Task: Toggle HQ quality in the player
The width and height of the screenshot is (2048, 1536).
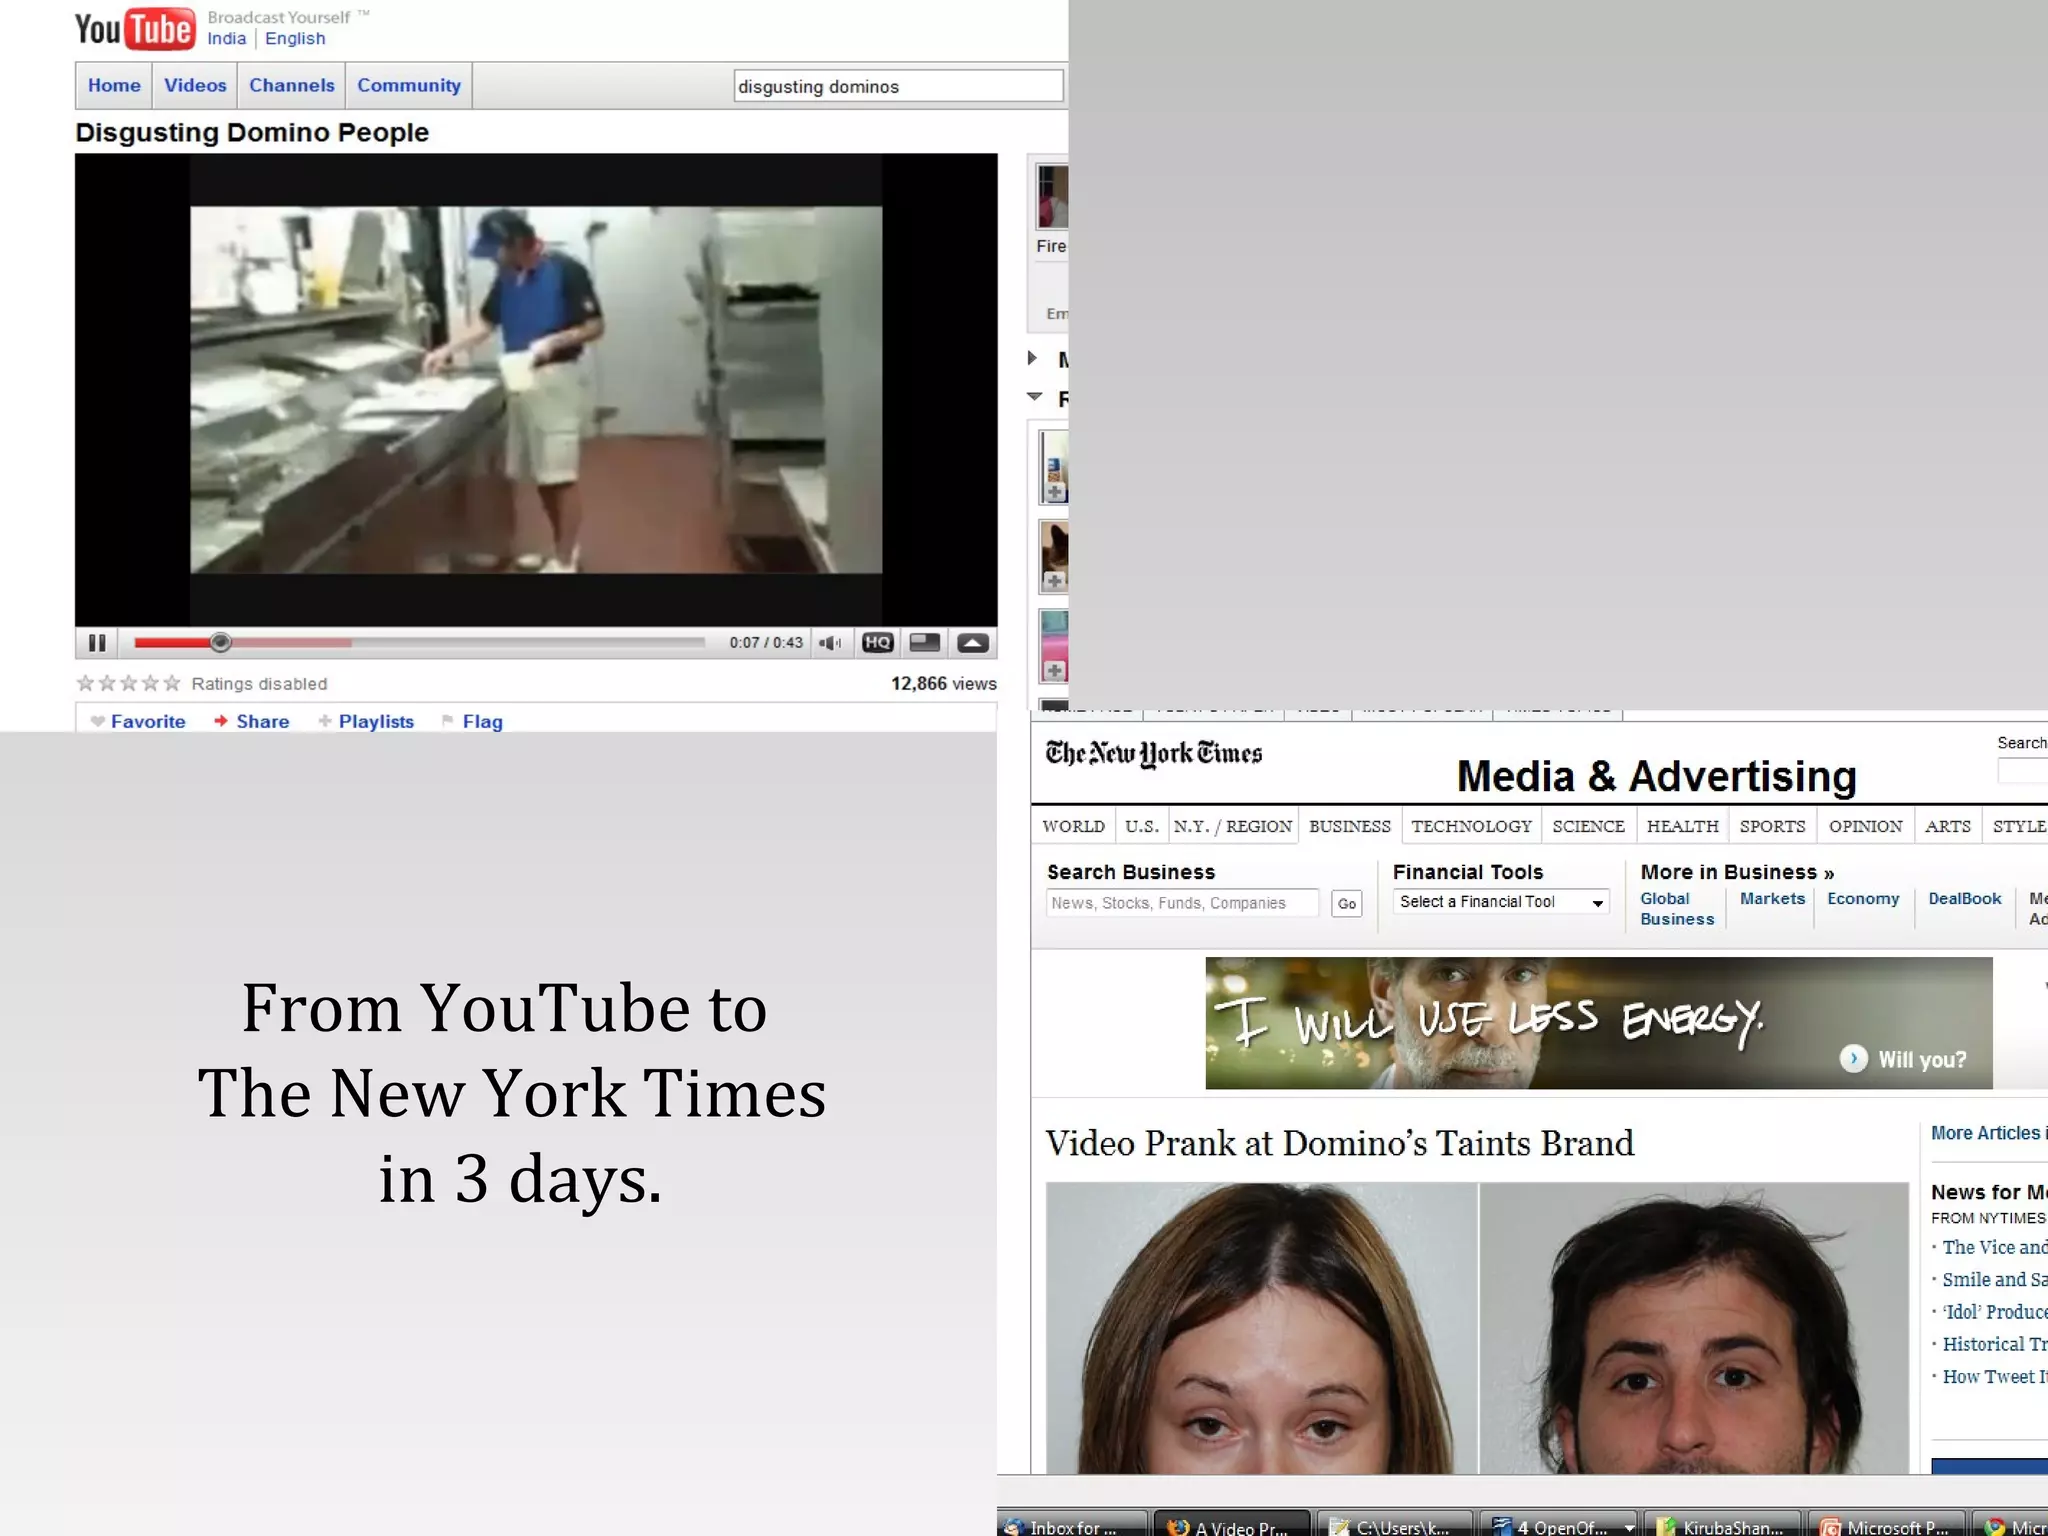Action: tap(877, 643)
